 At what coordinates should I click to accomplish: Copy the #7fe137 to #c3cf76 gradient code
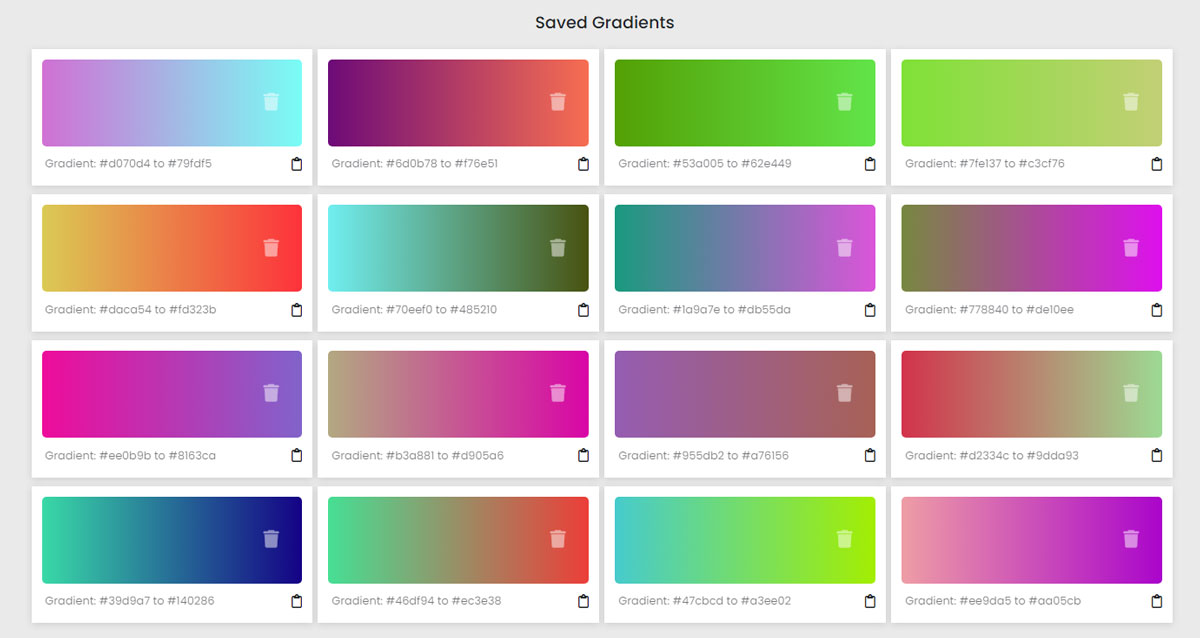(x=1157, y=163)
